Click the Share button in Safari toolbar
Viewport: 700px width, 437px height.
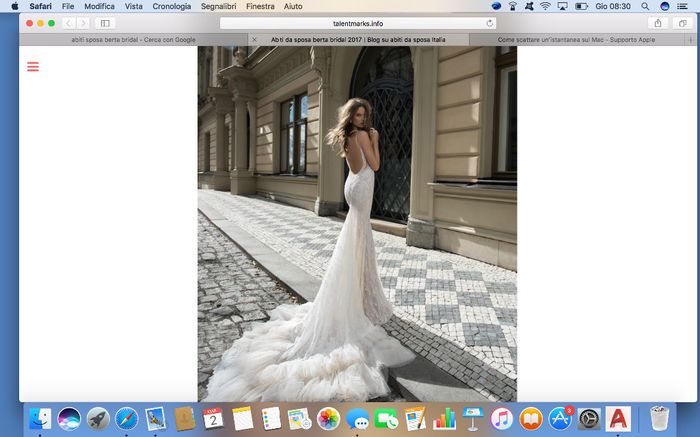tap(657, 23)
